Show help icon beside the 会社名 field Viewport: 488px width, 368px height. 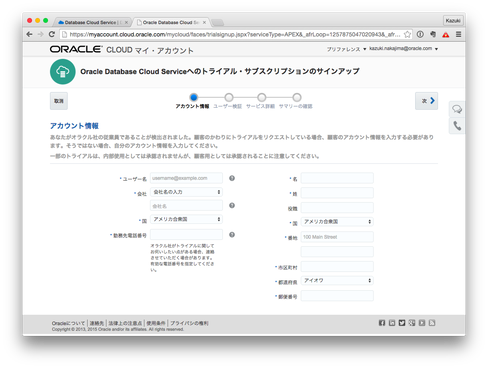pos(232,205)
